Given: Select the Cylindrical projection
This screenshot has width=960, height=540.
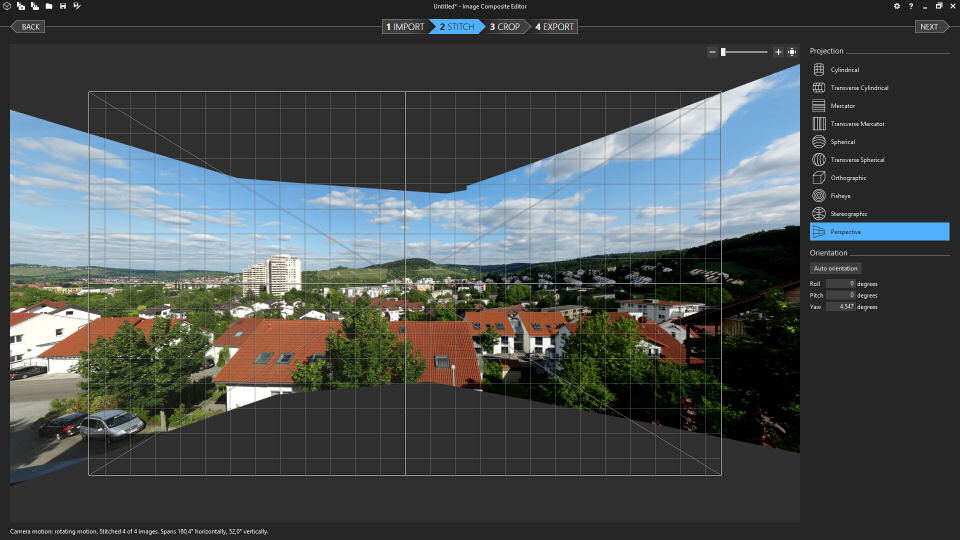Looking at the screenshot, I should coord(845,70).
